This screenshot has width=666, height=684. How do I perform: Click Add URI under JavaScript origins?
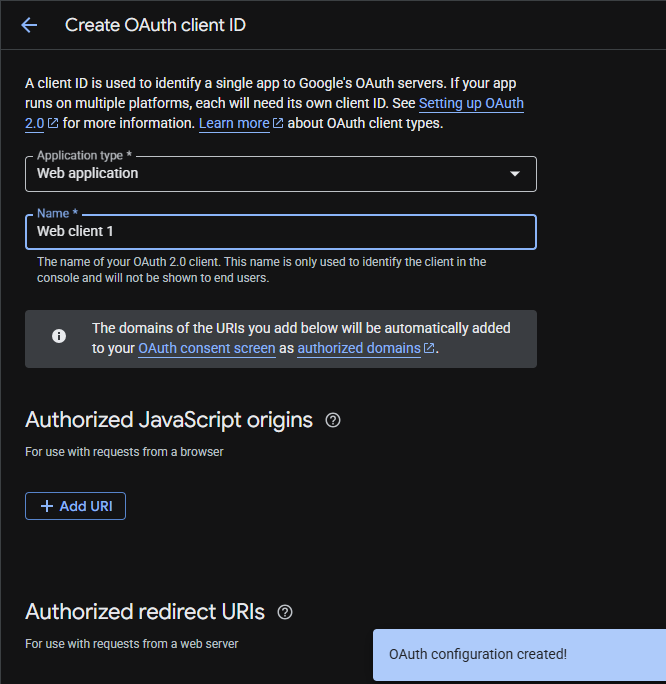(75, 506)
